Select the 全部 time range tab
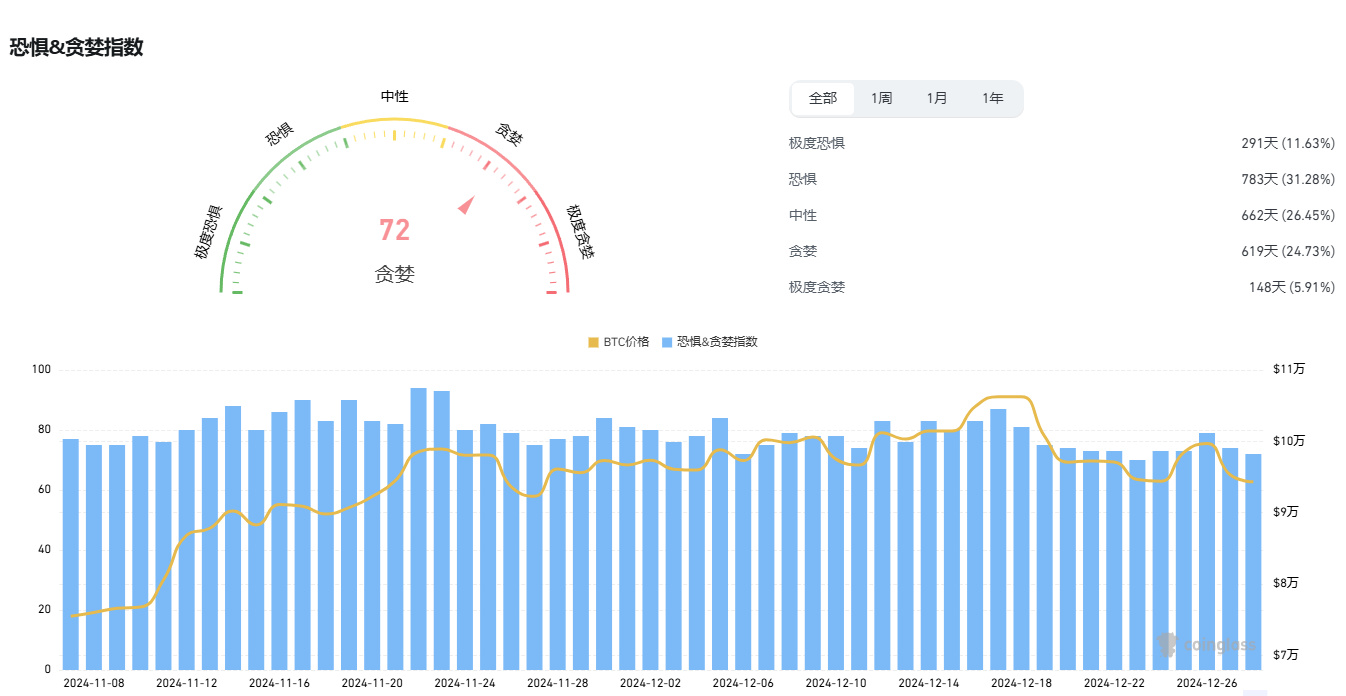Image resolution: width=1346 pixels, height=696 pixels. tap(823, 99)
